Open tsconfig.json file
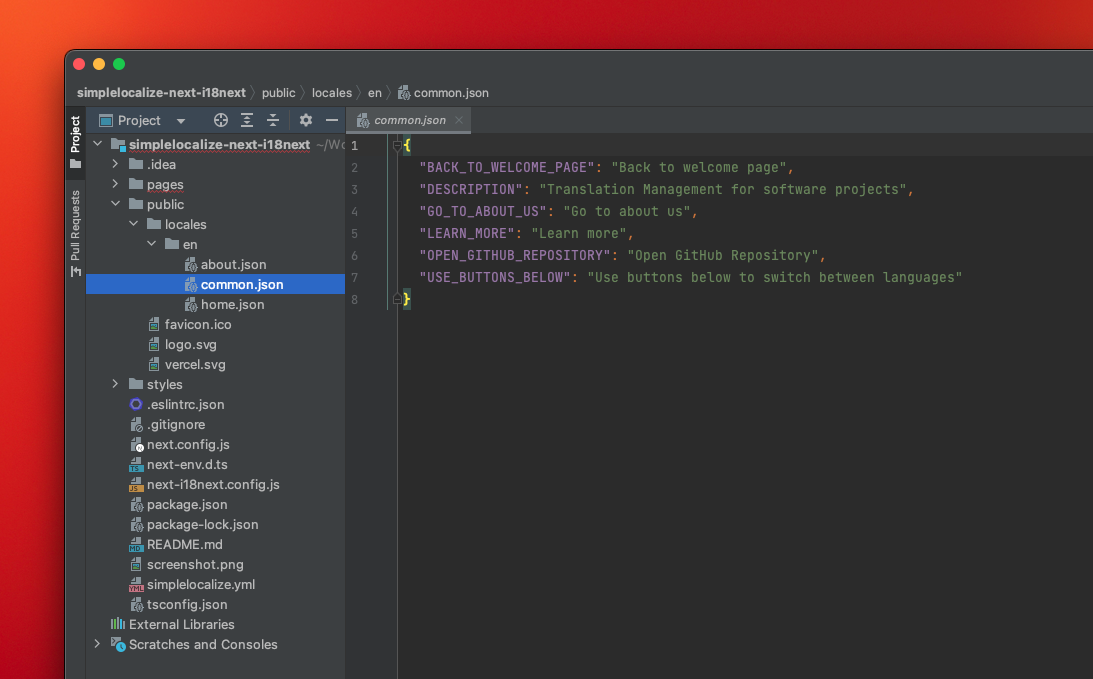This screenshot has width=1093, height=679. [187, 604]
